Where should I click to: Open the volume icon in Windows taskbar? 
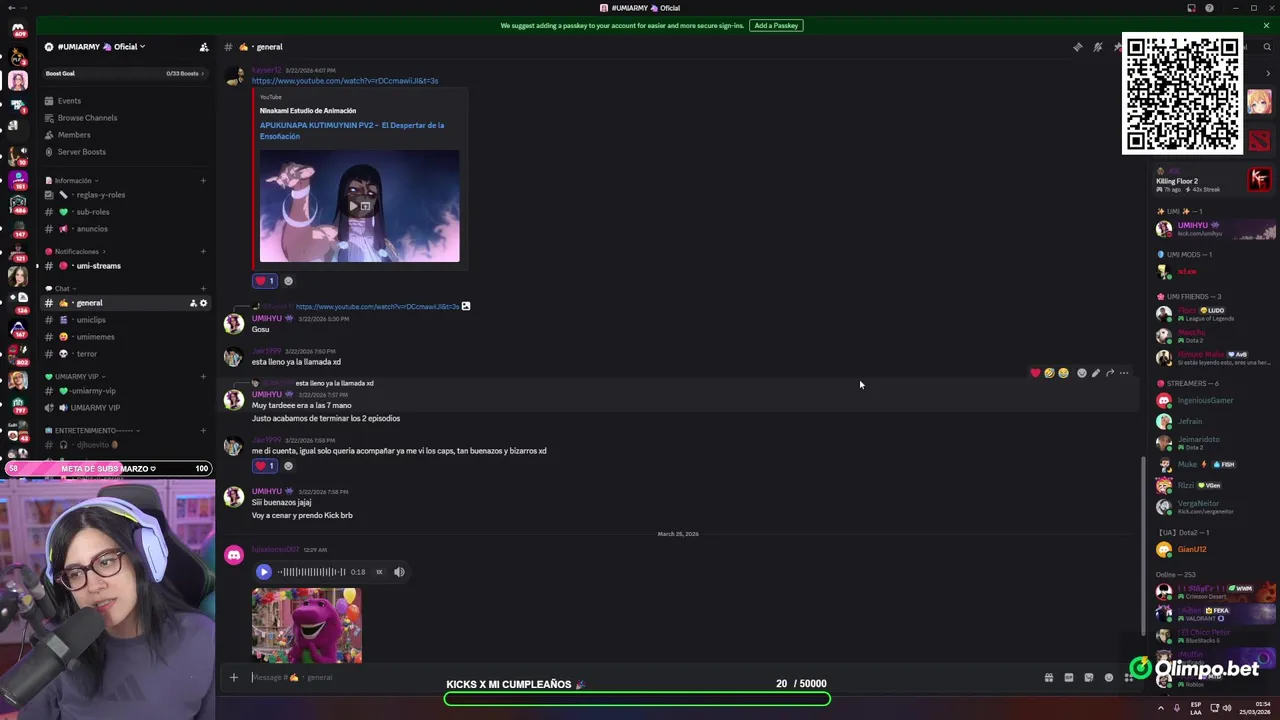coord(1228,708)
